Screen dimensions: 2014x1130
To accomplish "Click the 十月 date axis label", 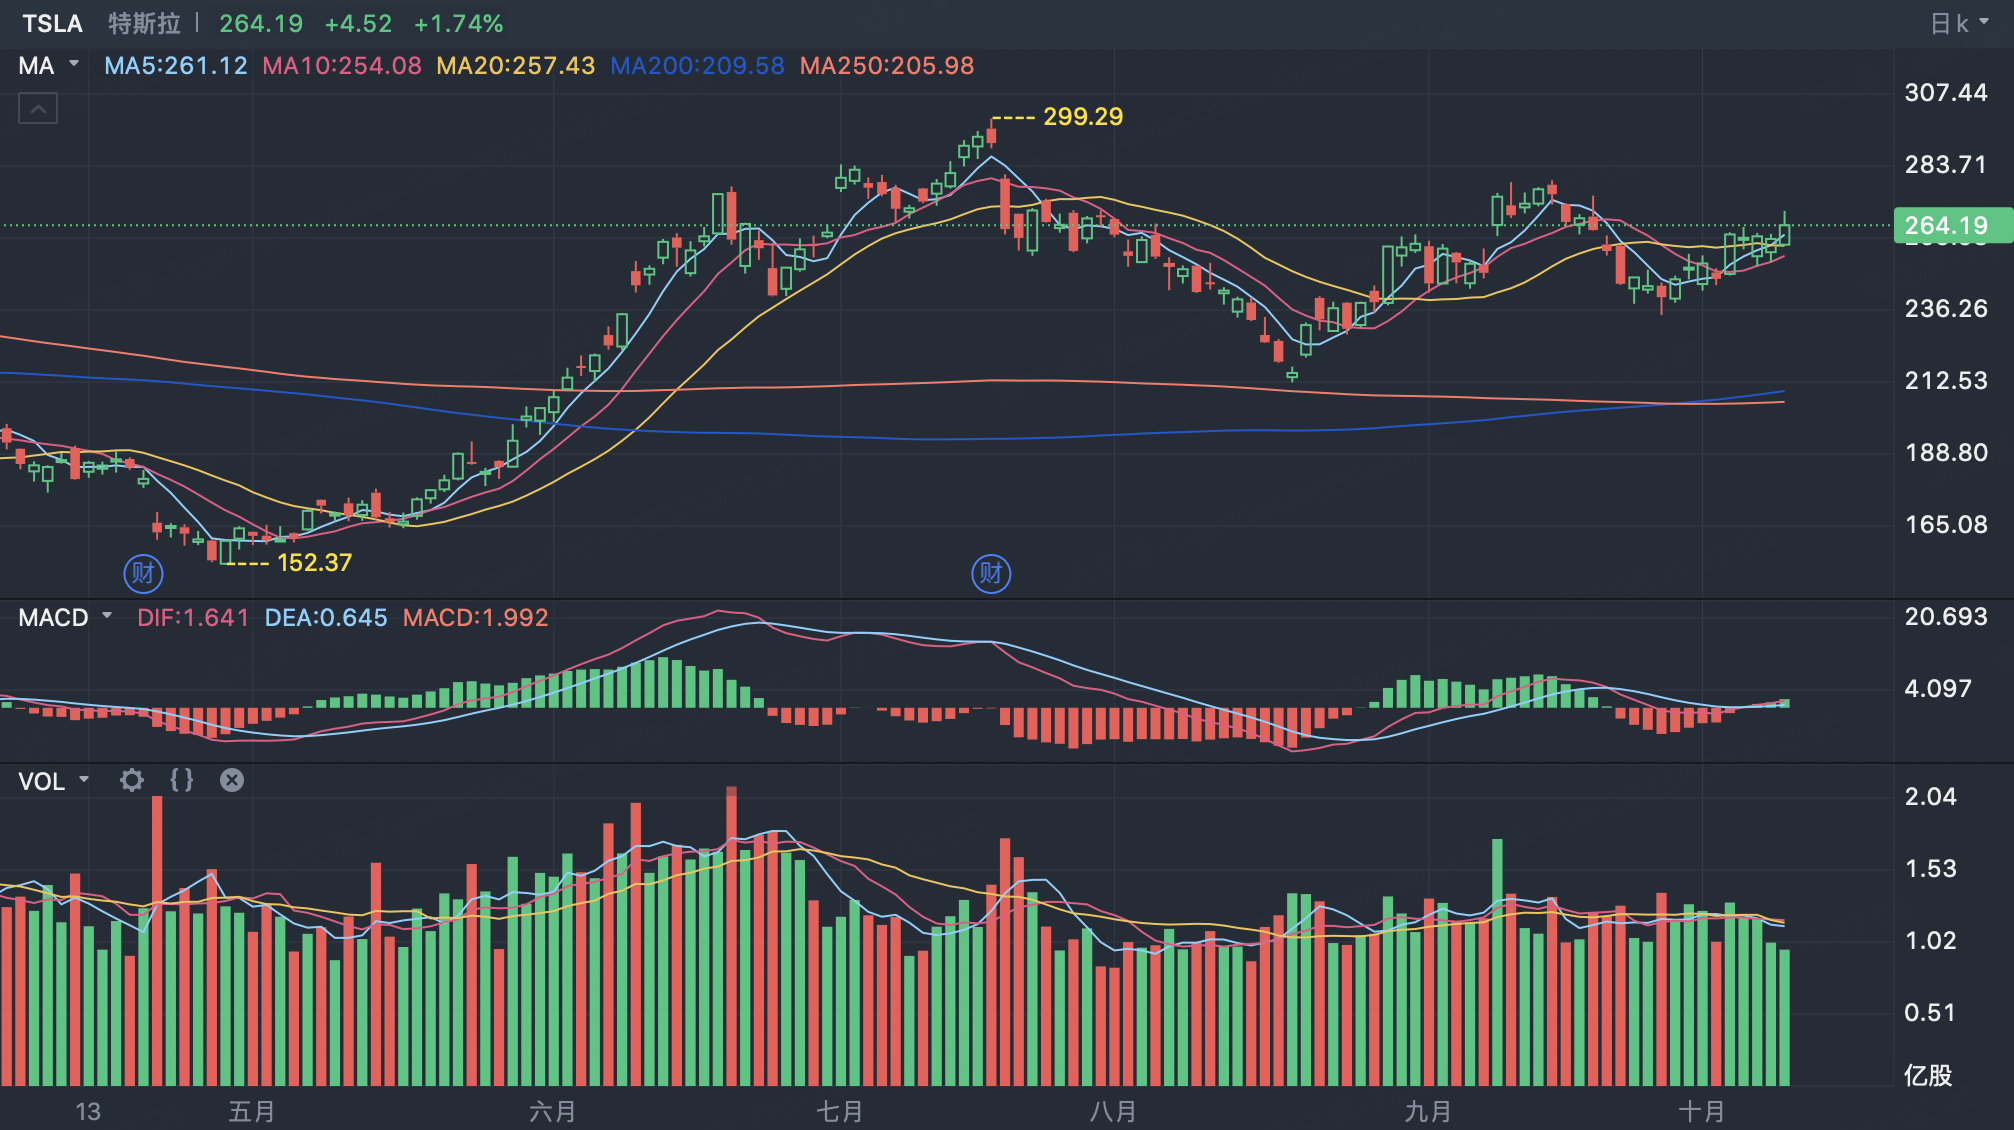I will 1702,1111.
